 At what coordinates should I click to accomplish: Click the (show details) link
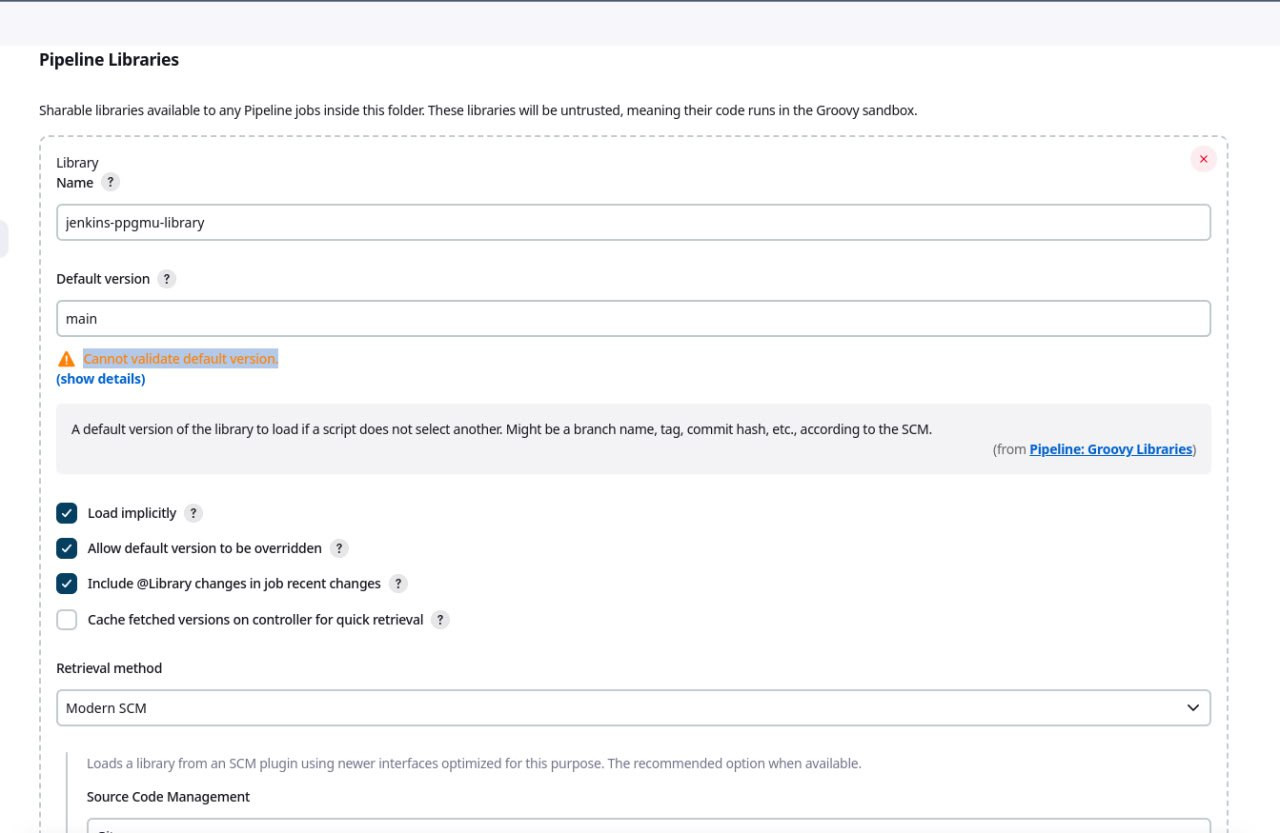101,379
